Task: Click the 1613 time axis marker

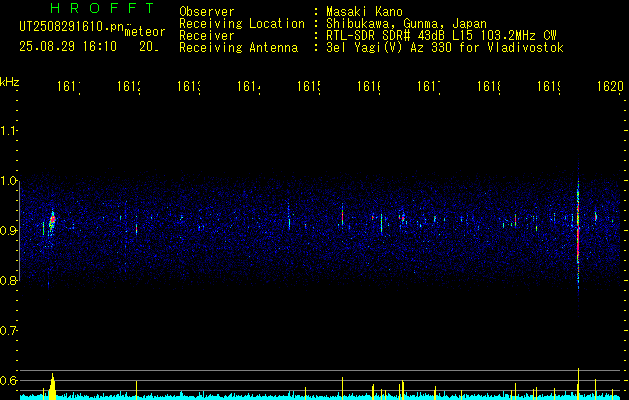Action: coord(189,86)
